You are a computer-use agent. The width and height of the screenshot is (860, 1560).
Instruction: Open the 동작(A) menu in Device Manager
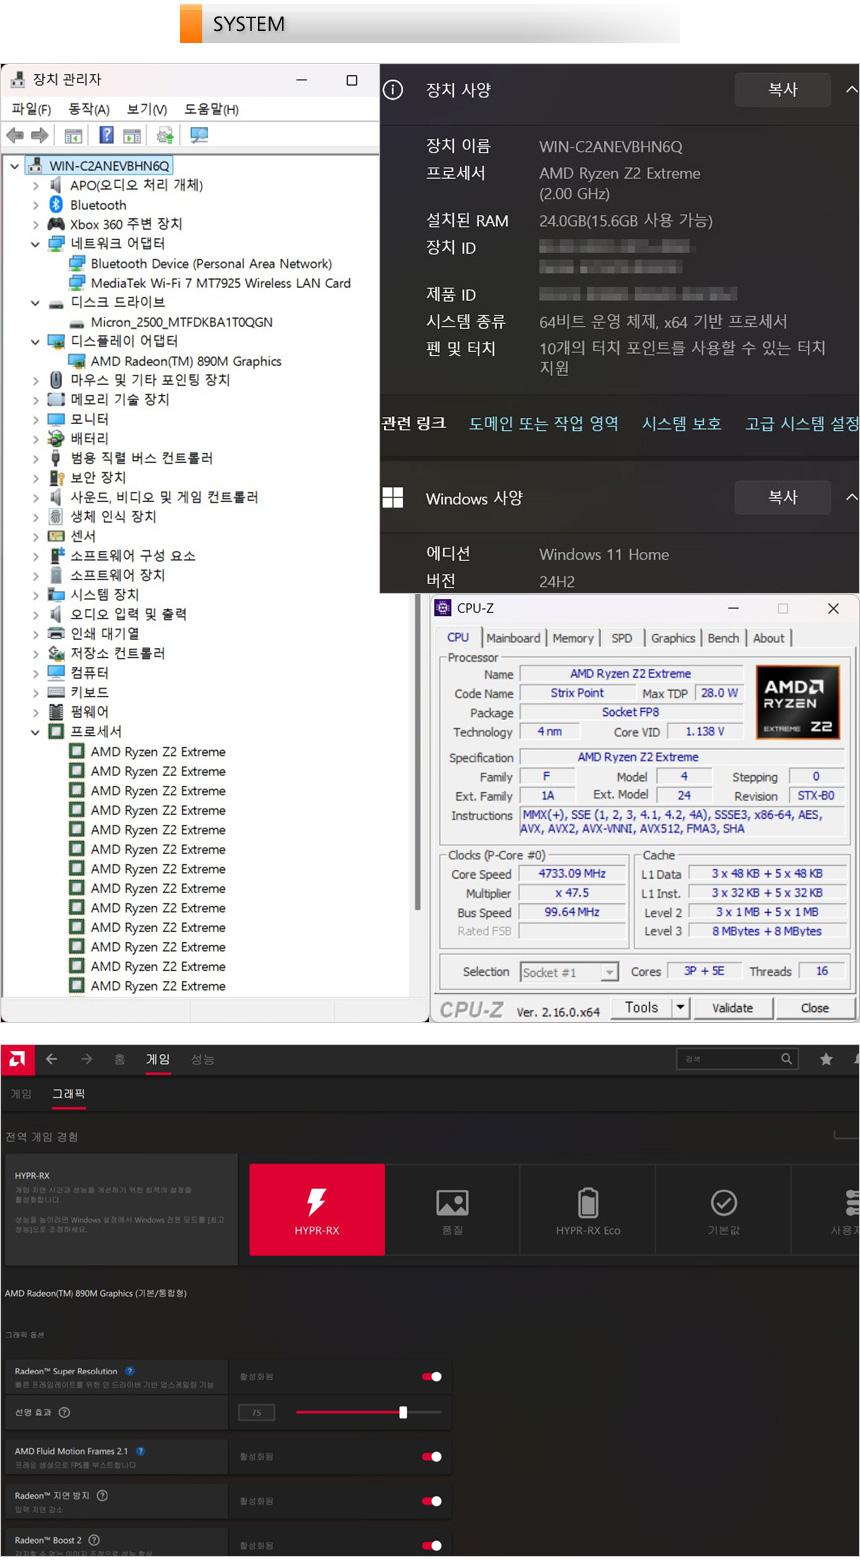click(88, 109)
